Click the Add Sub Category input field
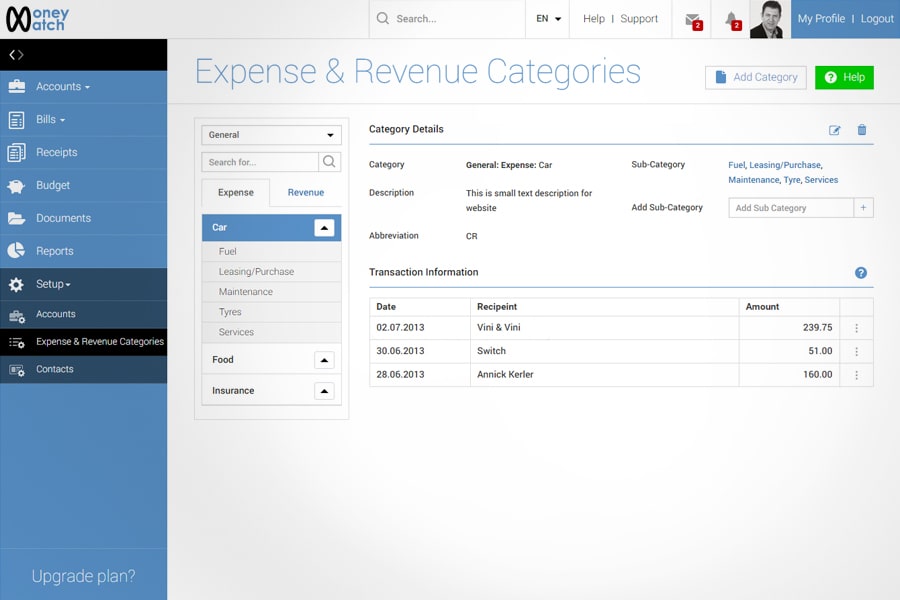 pos(791,208)
